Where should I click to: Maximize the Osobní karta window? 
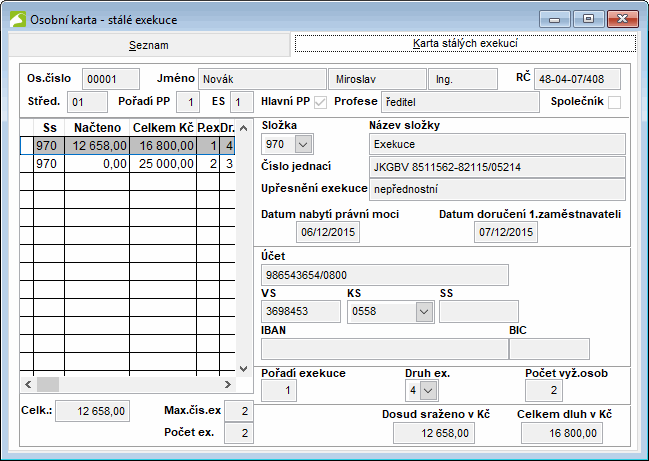(587, 18)
